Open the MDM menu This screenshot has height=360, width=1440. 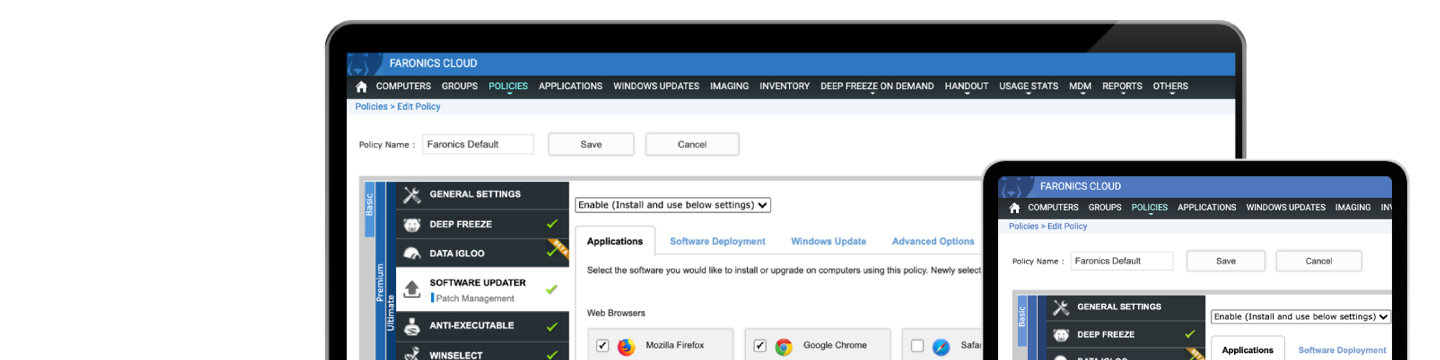click(1080, 87)
